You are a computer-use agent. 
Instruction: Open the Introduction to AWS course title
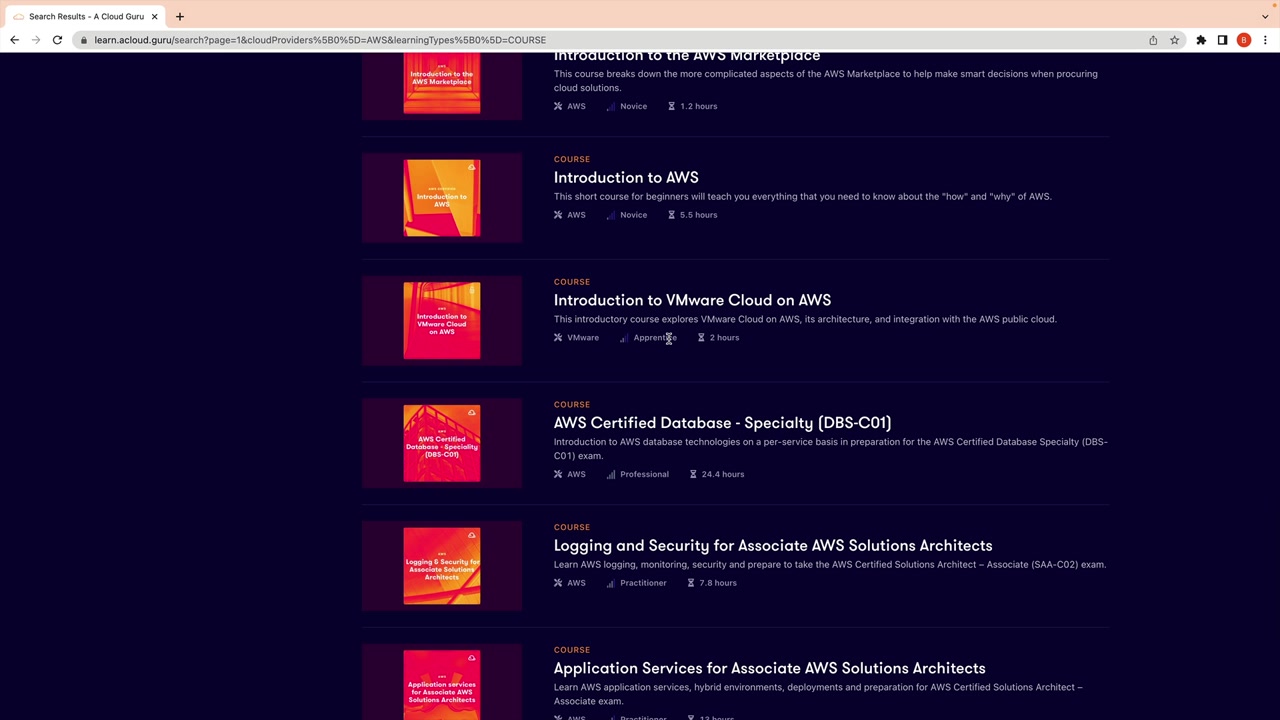coord(626,178)
